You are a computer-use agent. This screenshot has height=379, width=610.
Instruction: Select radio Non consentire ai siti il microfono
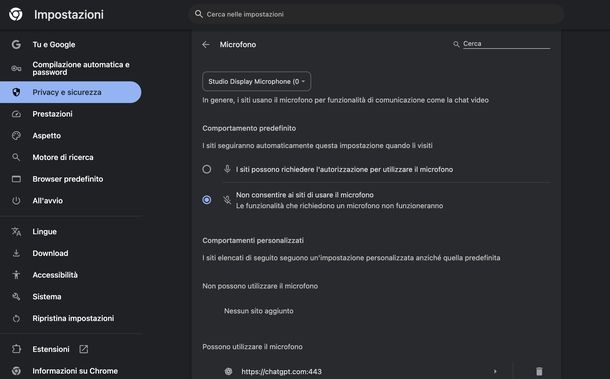coord(207,200)
